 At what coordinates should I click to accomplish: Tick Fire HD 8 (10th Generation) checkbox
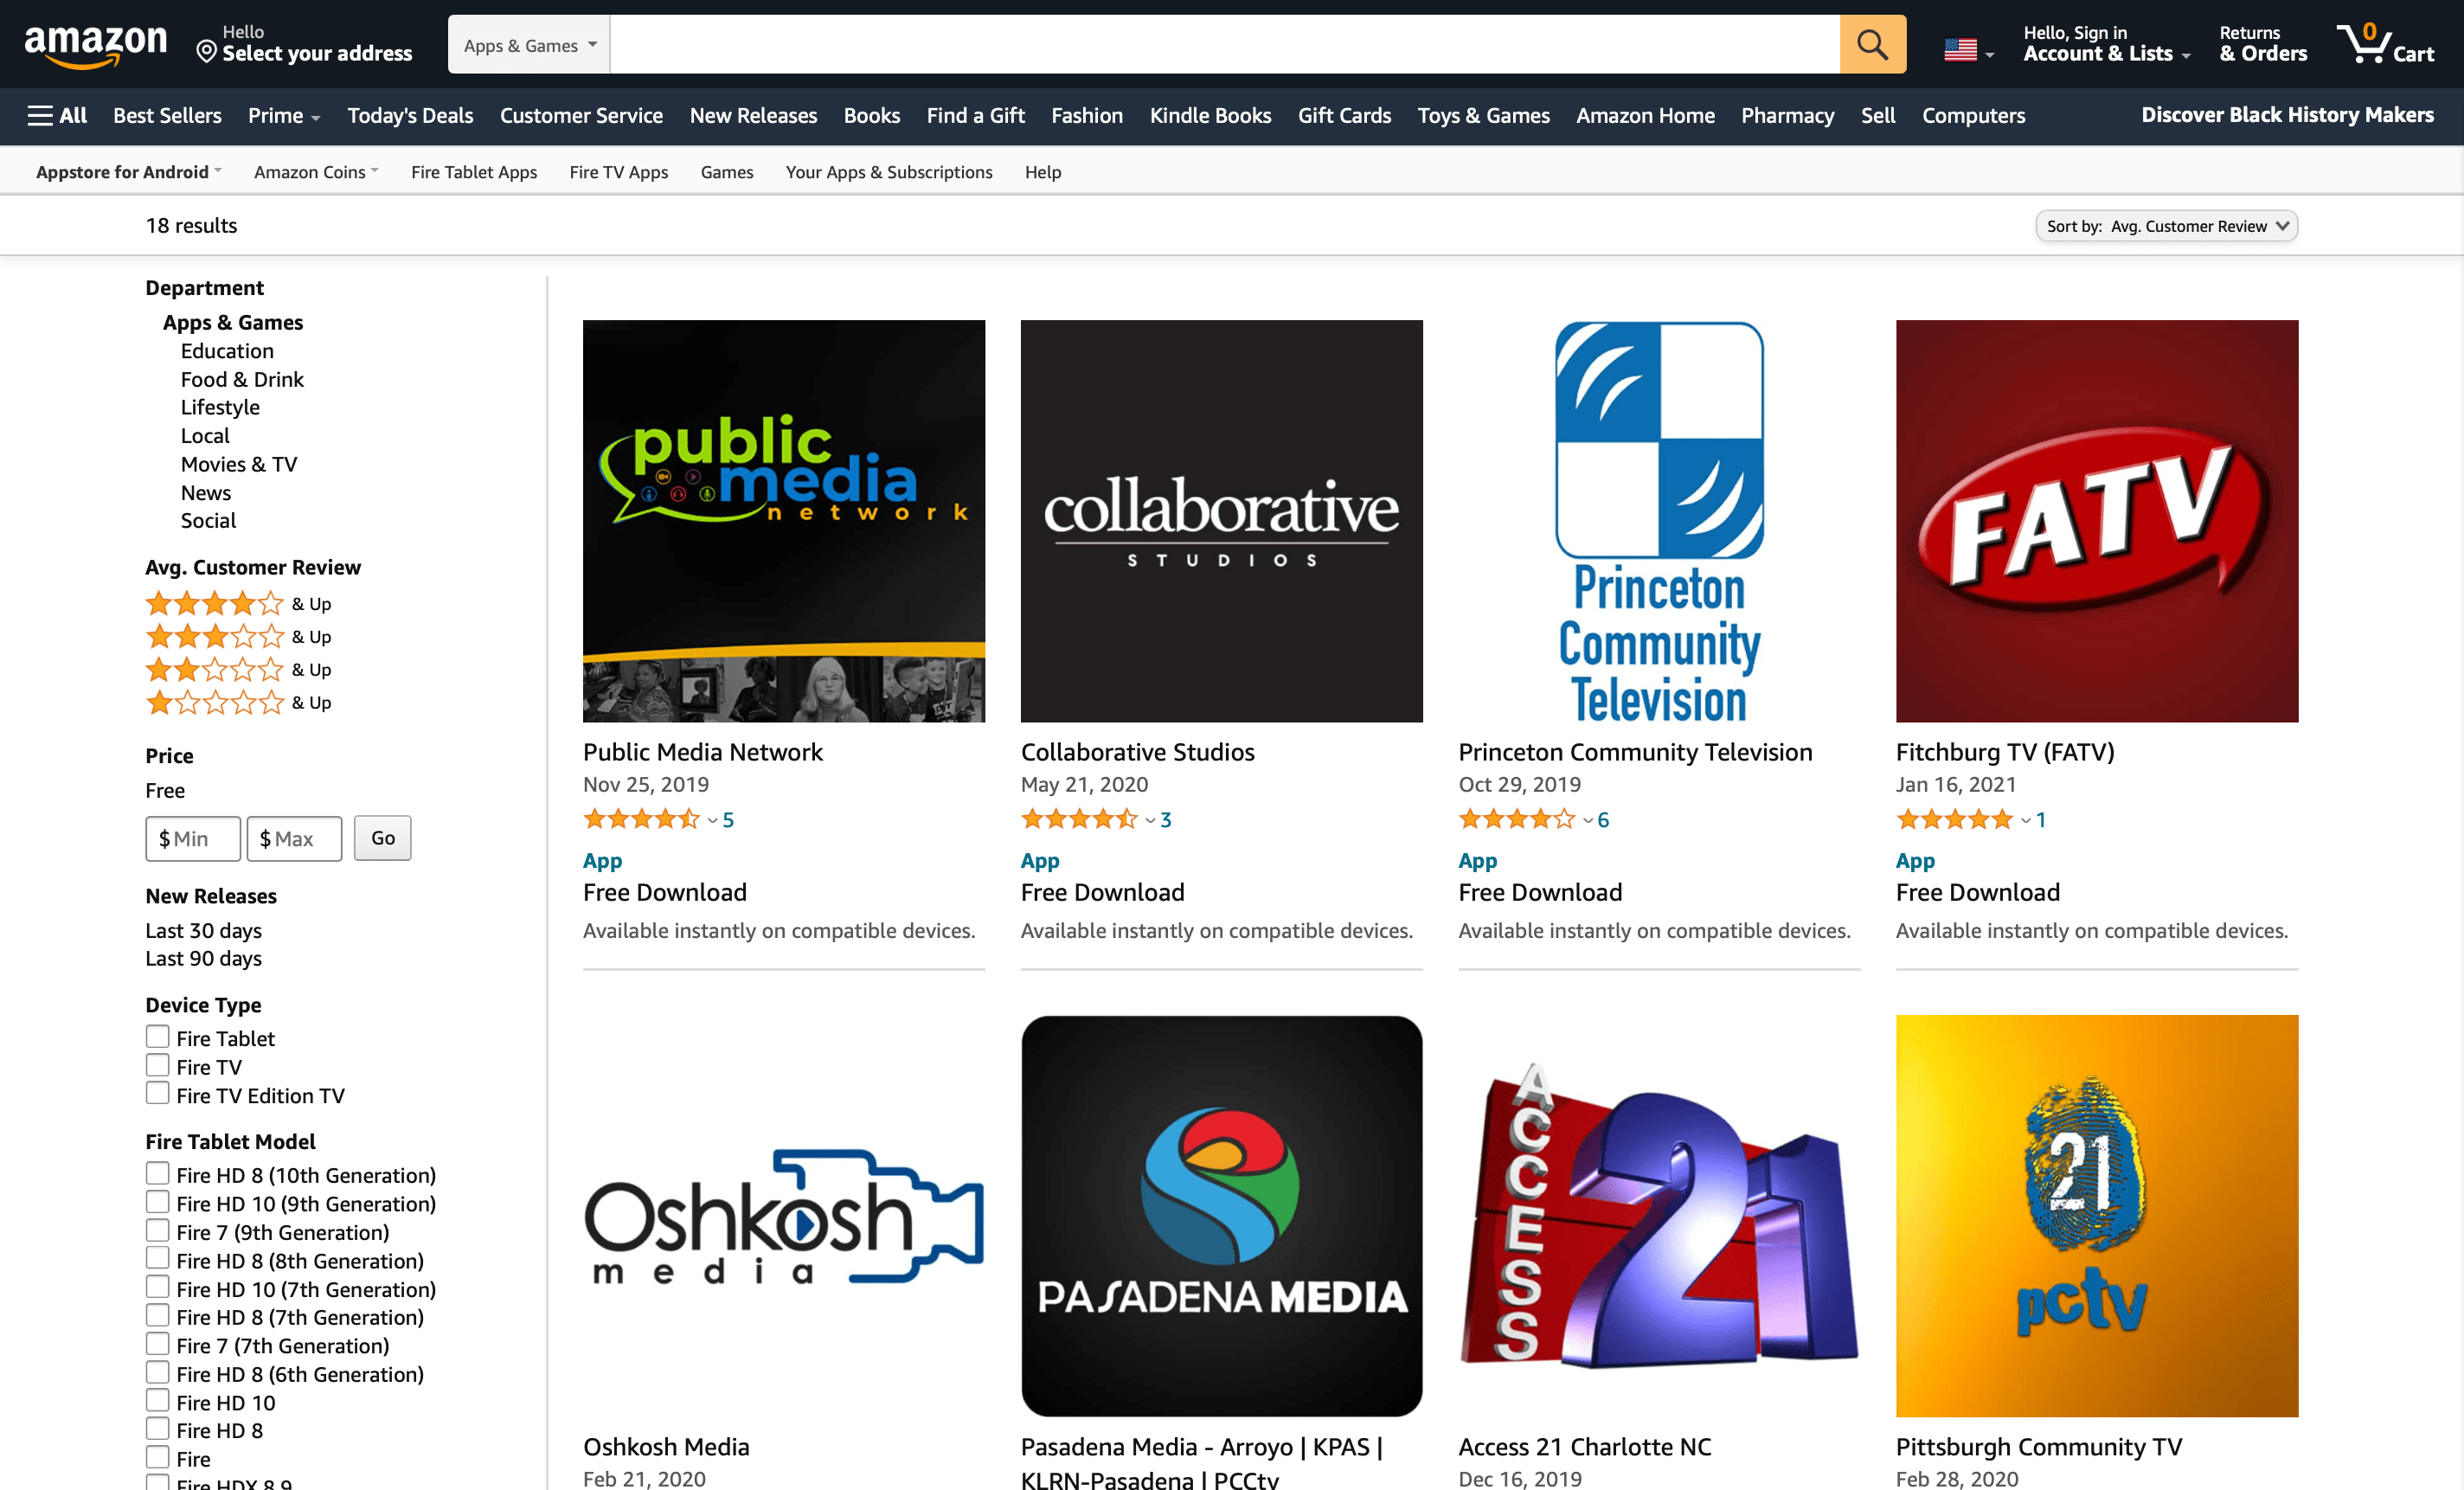coord(158,1174)
